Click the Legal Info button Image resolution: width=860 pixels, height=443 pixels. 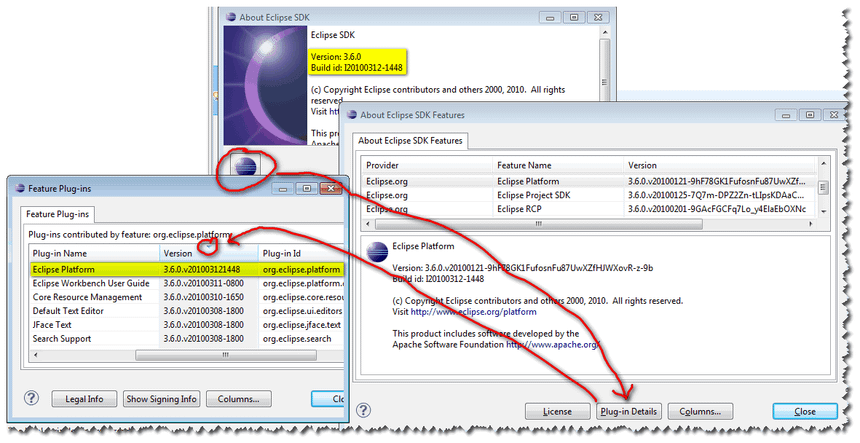(x=84, y=399)
